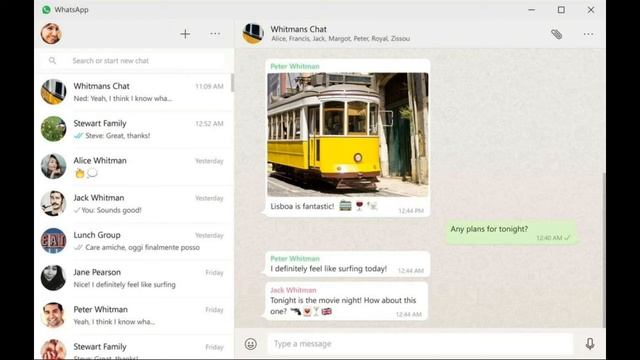Attach a file with the paperclip icon
Viewport: 640px width, 360px height.
(x=556, y=34)
